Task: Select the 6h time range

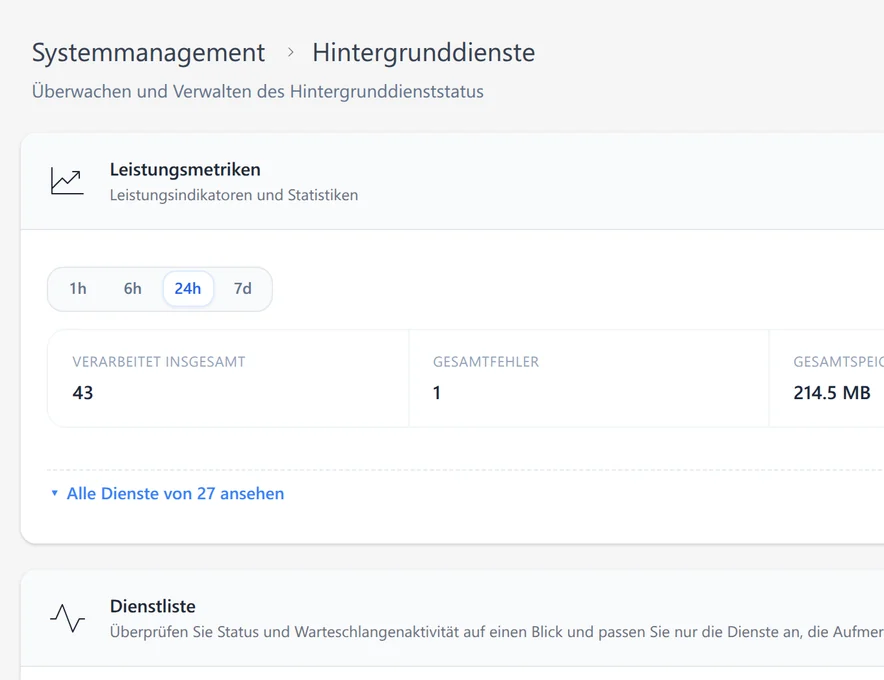Action: [x=132, y=289]
